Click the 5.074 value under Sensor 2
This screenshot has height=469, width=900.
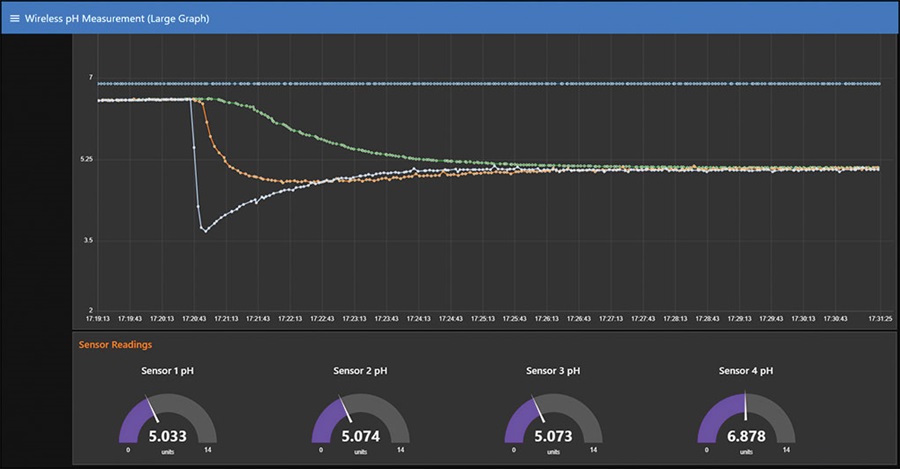(360, 436)
